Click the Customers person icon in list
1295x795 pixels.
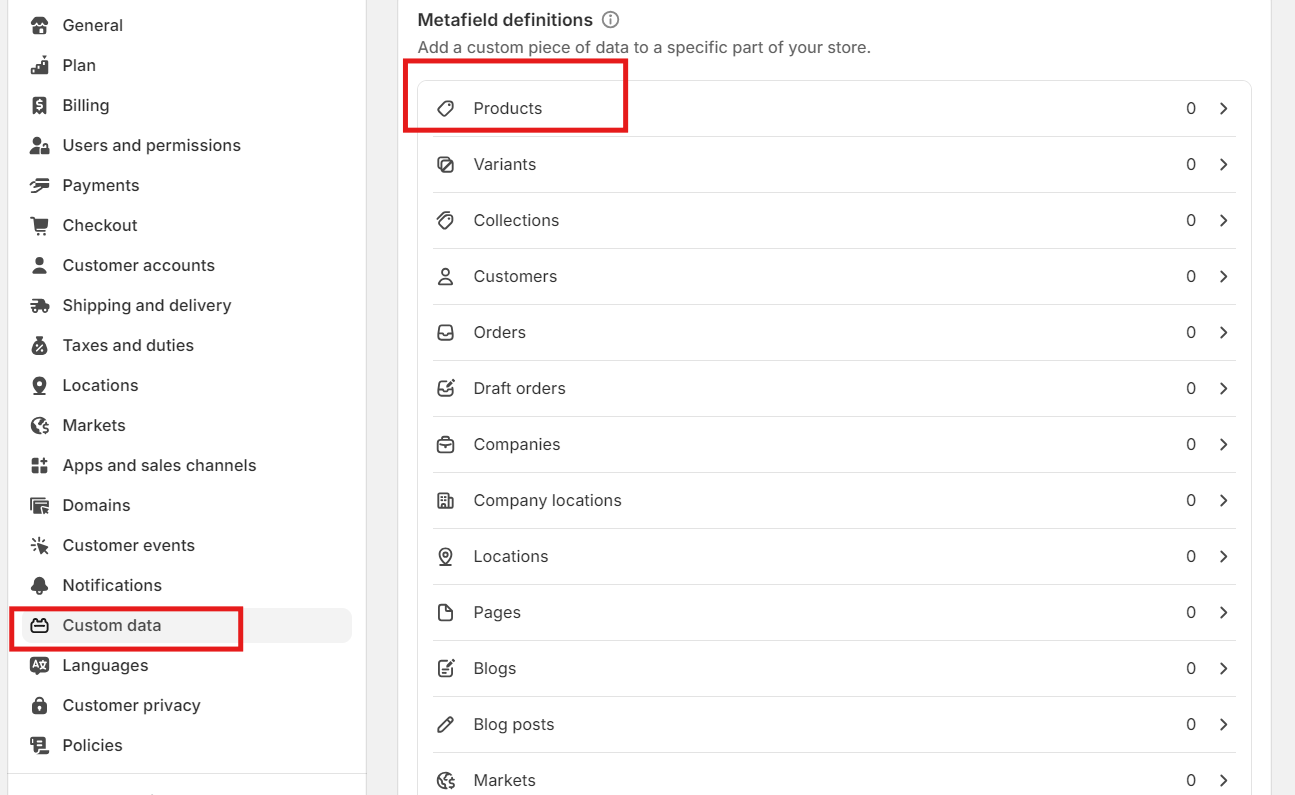click(x=446, y=276)
